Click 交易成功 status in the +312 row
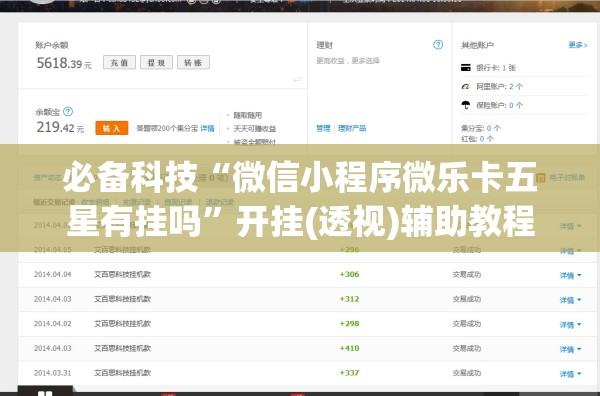The width and height of the screenshot is (600, 396). point(467,299)
